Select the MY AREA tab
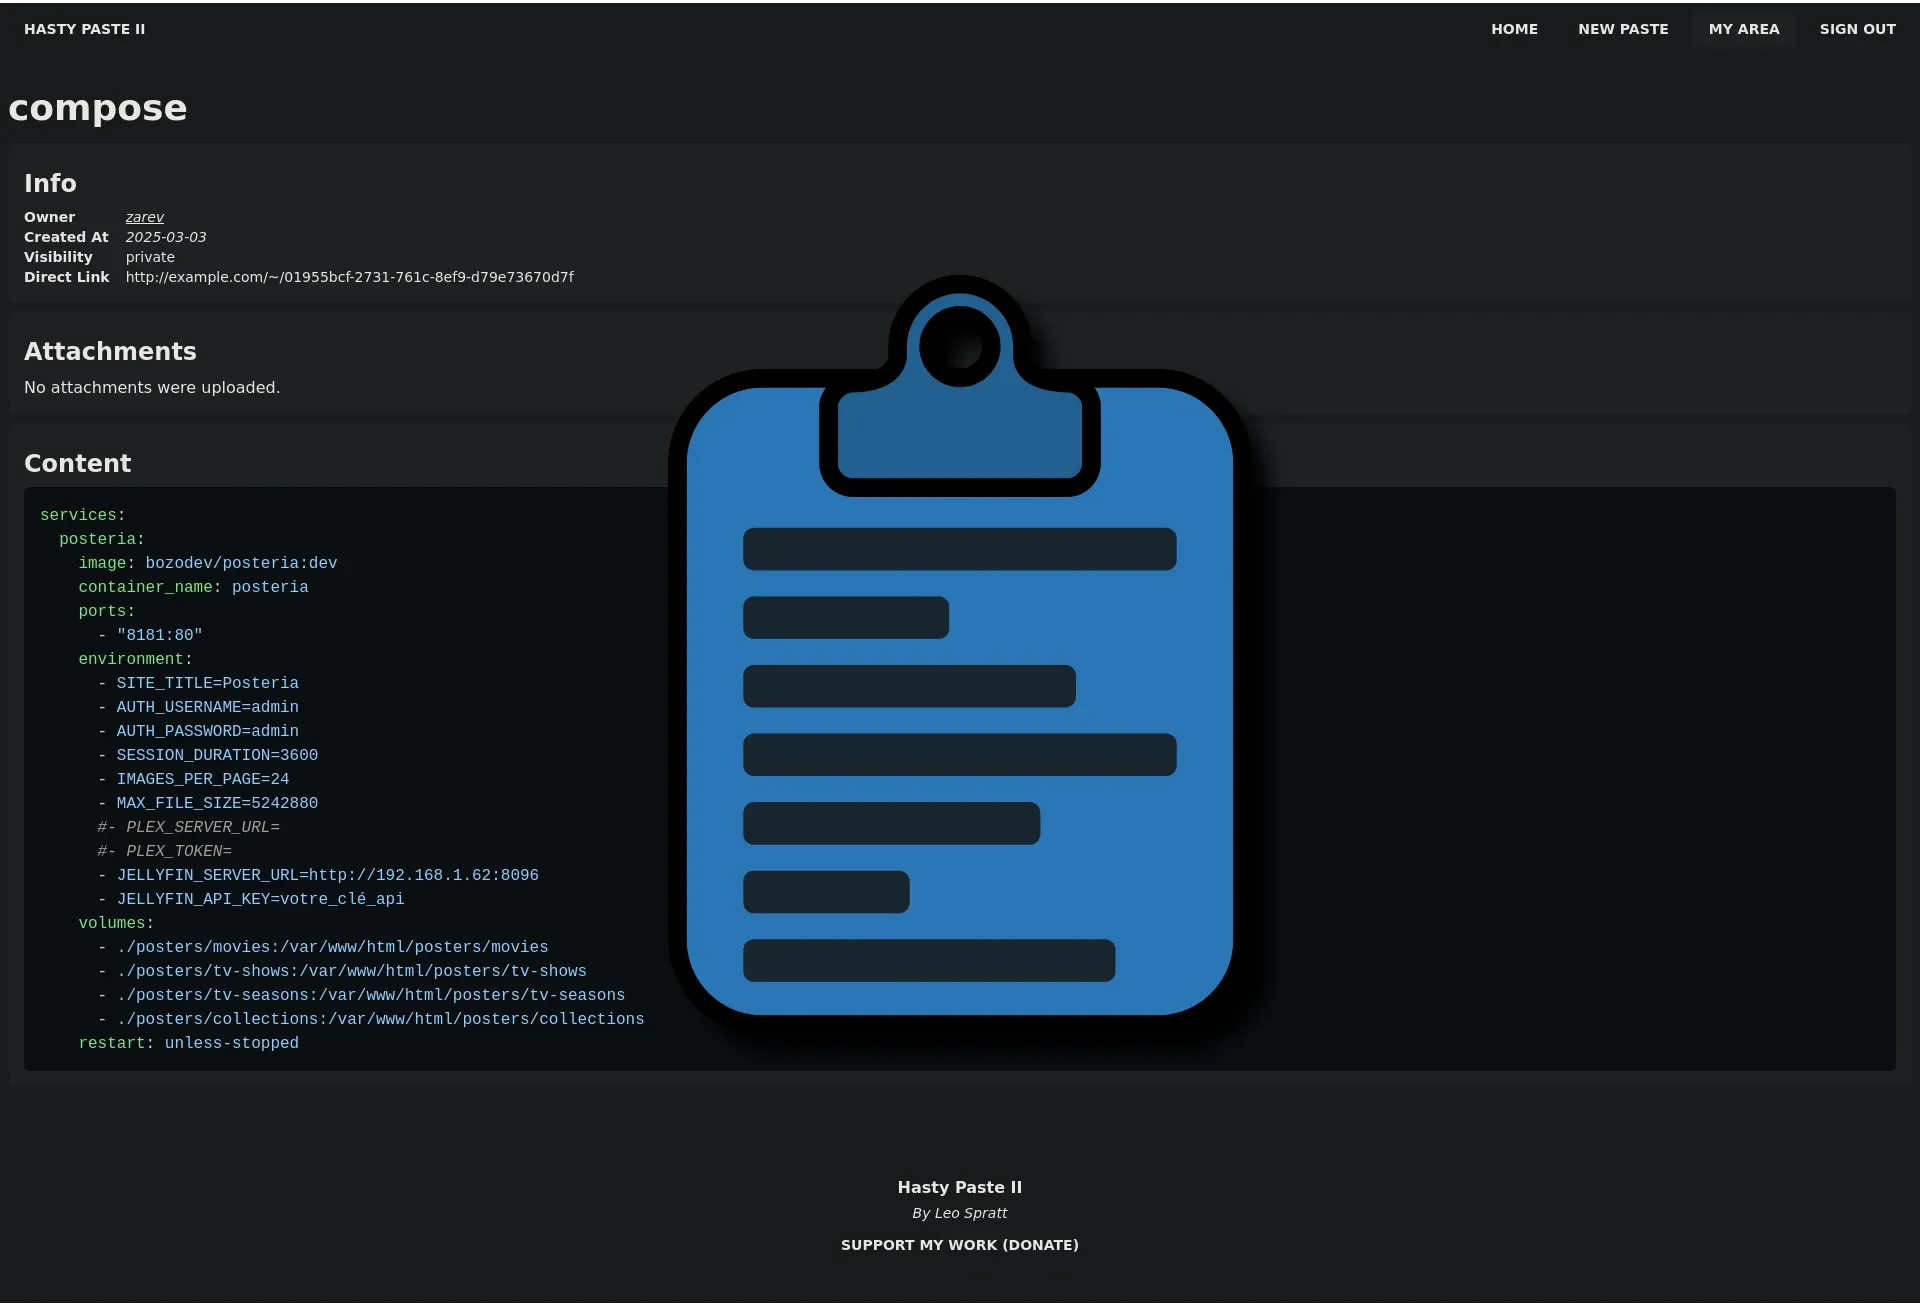This screenshot has width=1920, height=1306. [1744, 29]
